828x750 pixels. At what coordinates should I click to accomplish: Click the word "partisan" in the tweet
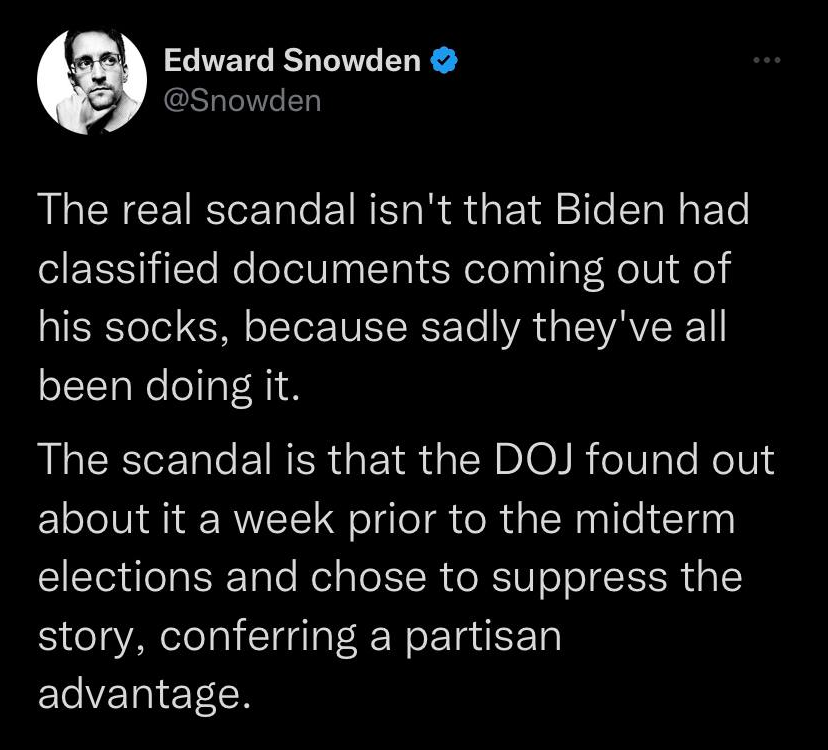click(483, 639)
